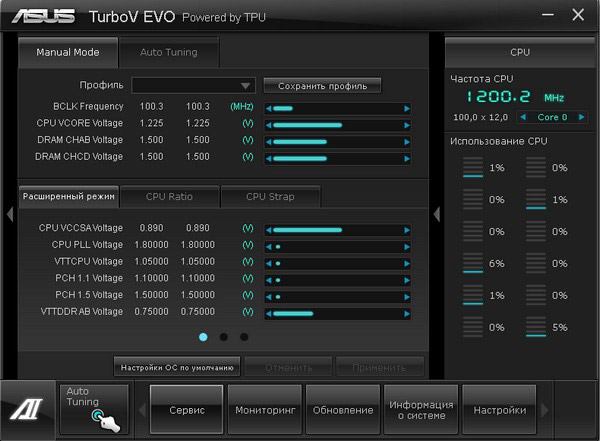Viewport: 600px width, 441px height.
Task: Open the Настройки menu button
Action: [x=499, y=410]
